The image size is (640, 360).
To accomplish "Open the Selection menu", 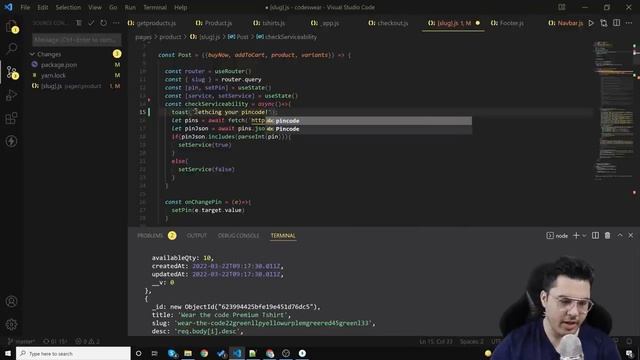I will pyautogui.click(x=68, y=7).
